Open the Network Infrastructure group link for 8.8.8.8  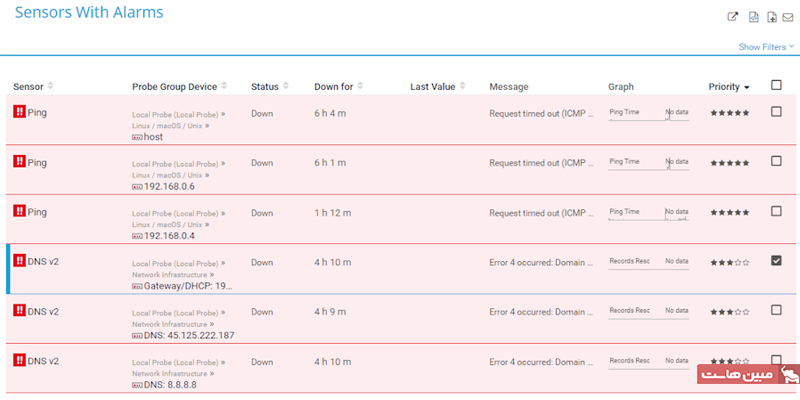coord(170,374)
